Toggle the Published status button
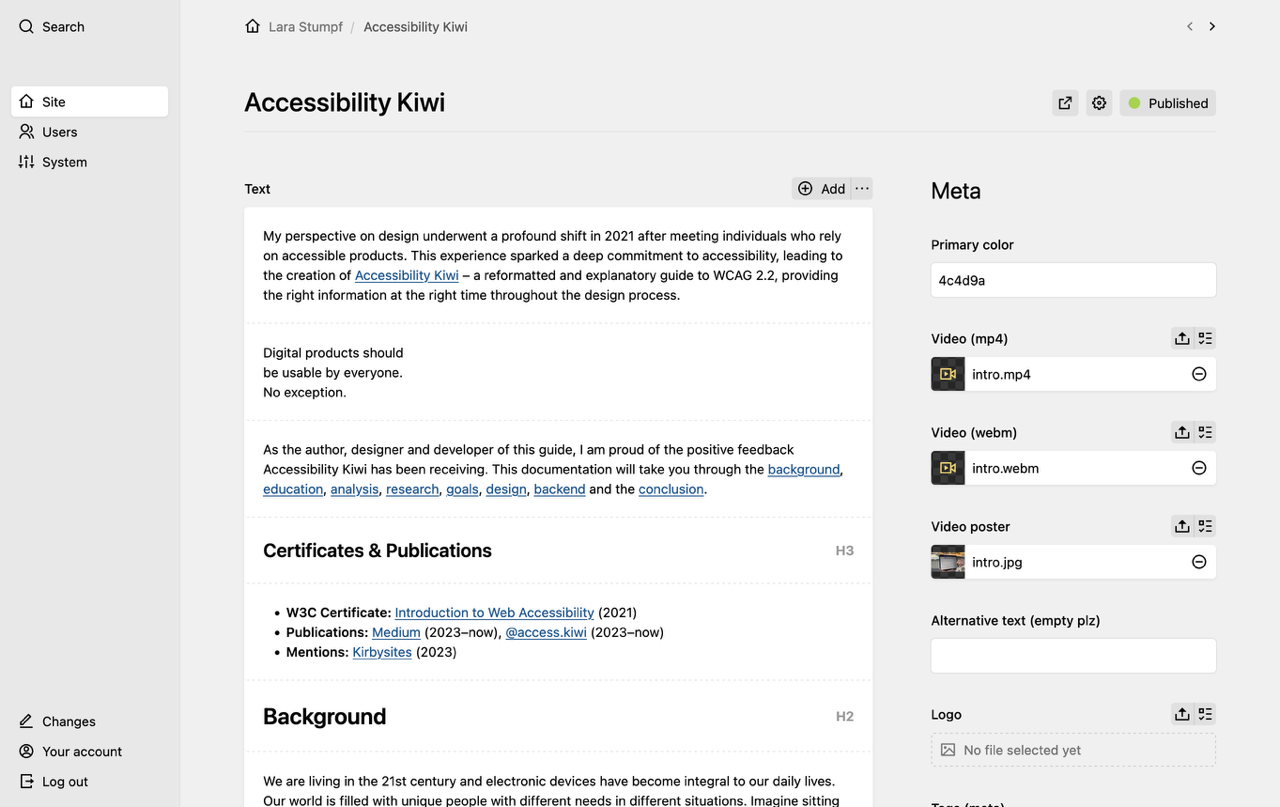The width and height of the screenshot is (1280, 807). pos(1168,103)
